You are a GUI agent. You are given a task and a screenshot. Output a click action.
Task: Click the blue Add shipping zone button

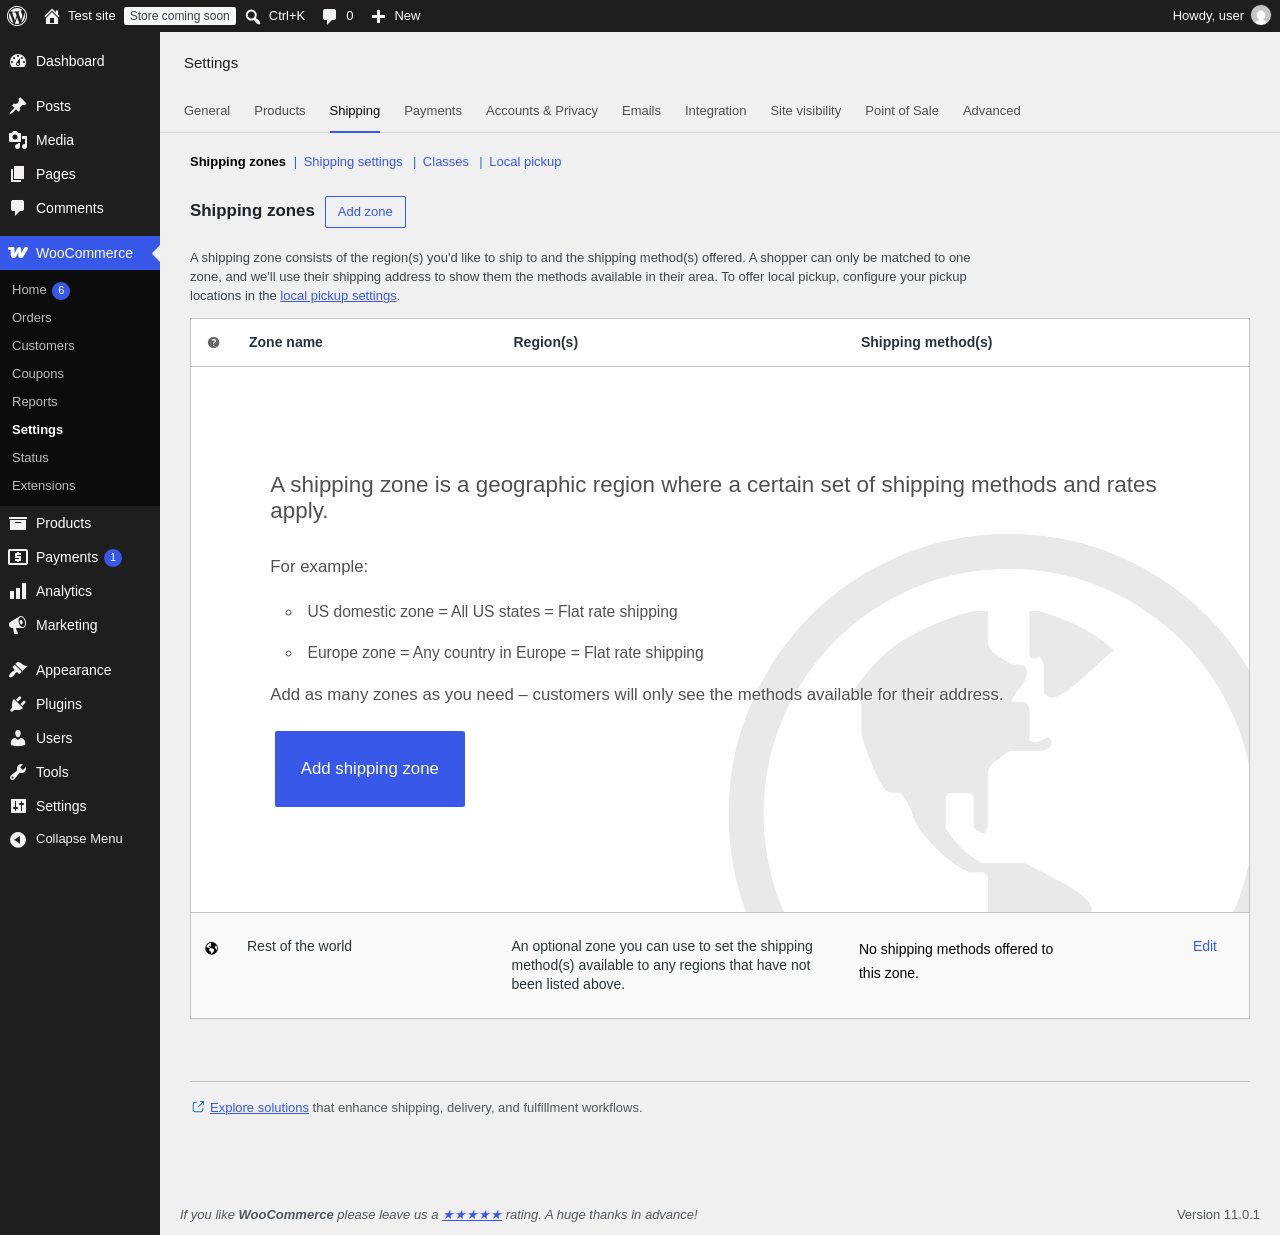pyautogui.click(x=370, y=769)
